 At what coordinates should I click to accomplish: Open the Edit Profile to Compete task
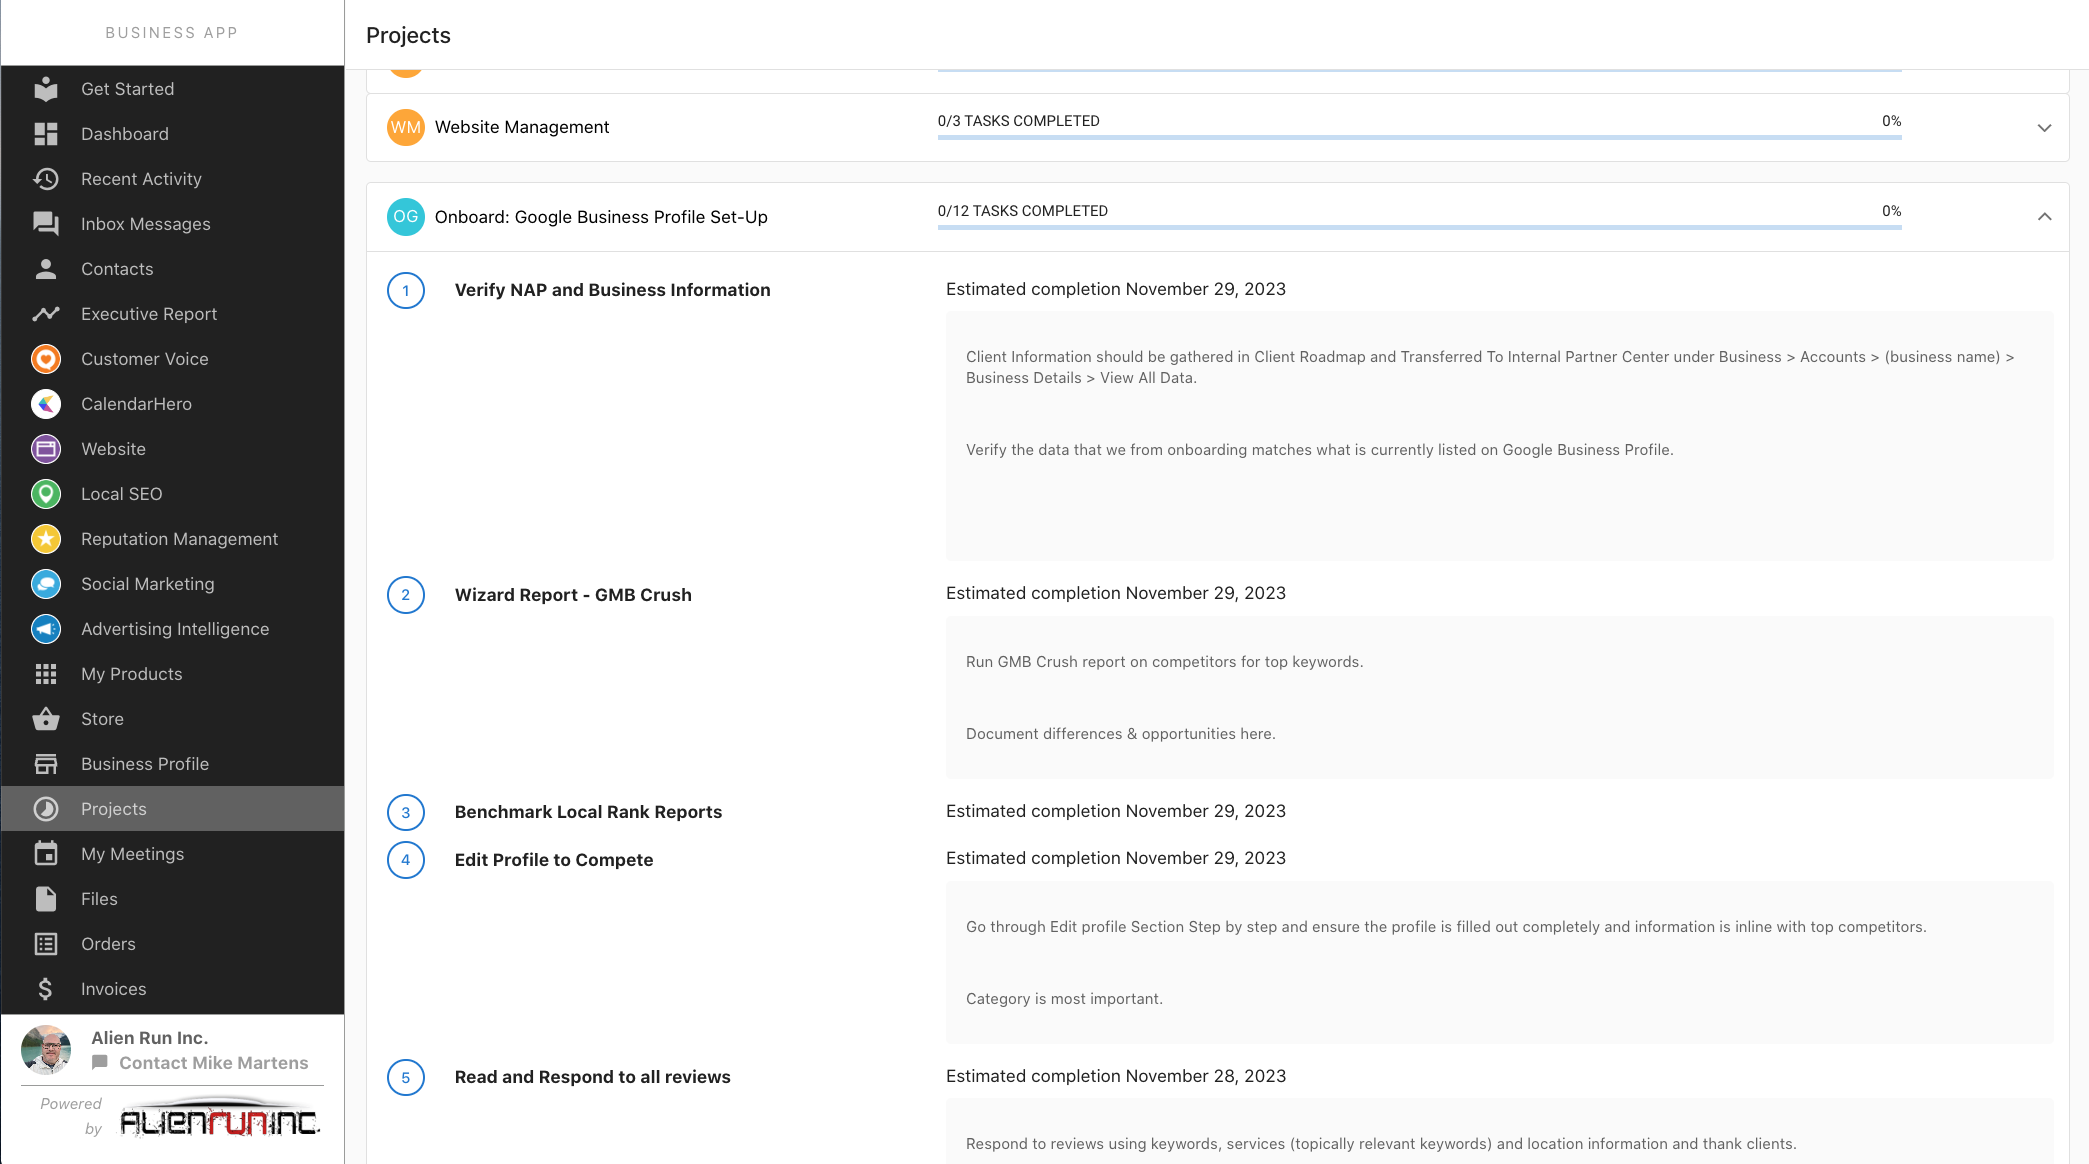[553, 860]
